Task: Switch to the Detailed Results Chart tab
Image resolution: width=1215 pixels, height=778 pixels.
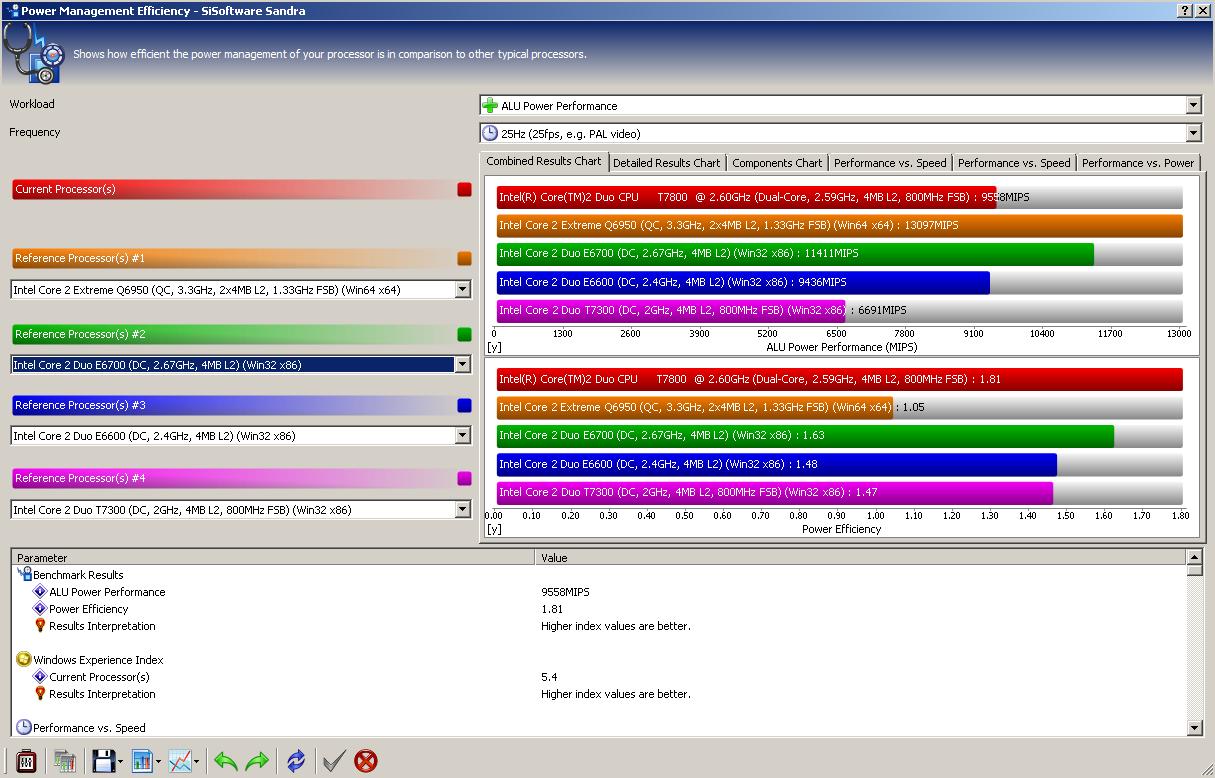Action: [x=666, y=163]
